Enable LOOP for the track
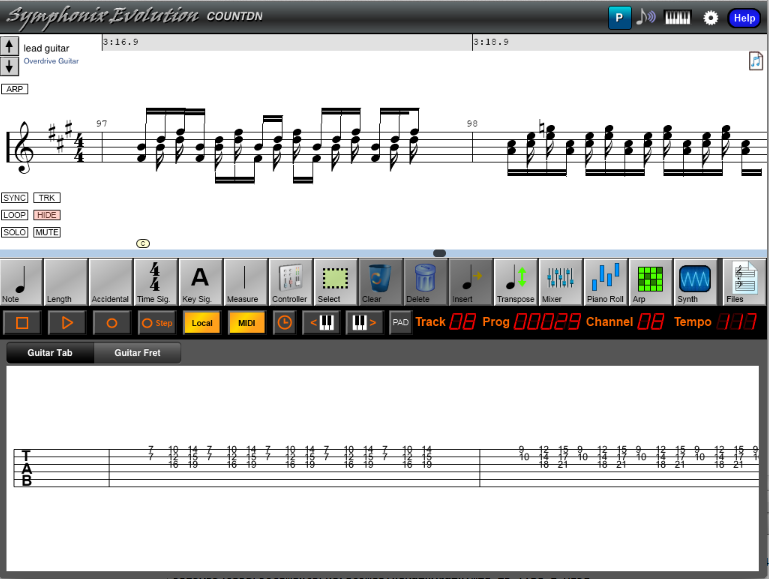Viewport: 769px width, 579px height. pyautogui.click(x=14, y=215)
